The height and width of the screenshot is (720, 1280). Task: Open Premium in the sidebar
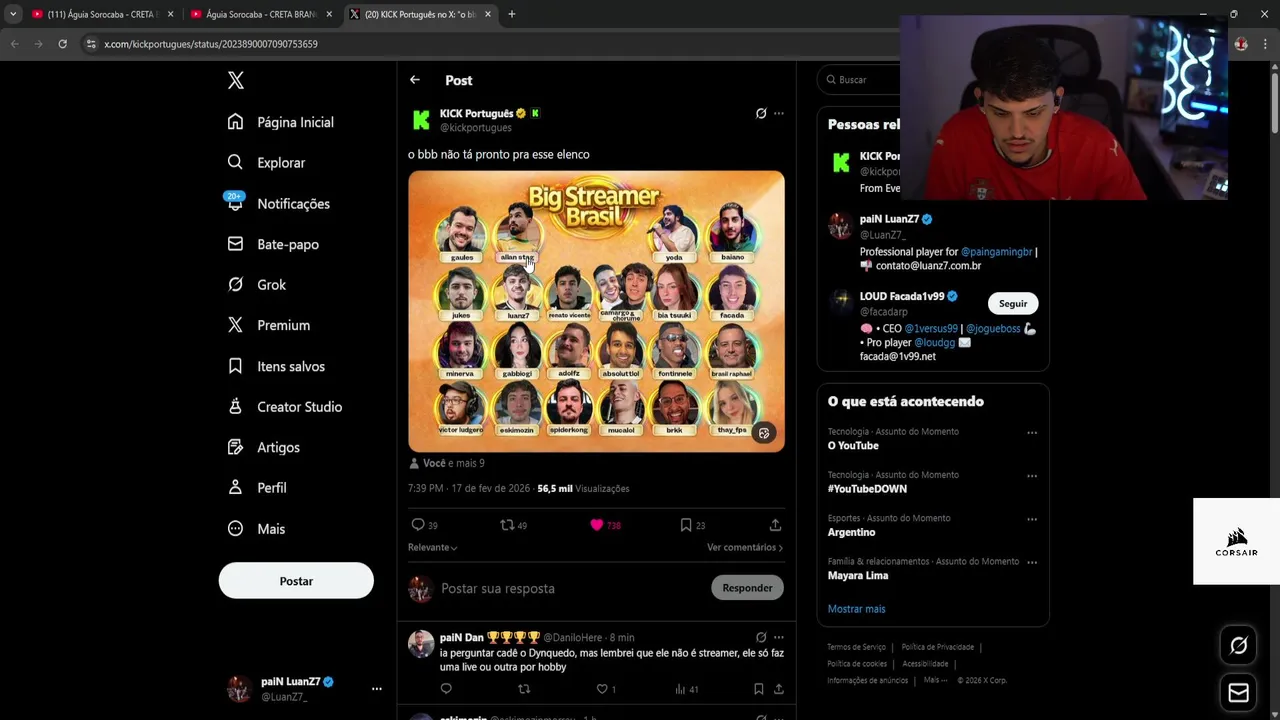269,325
